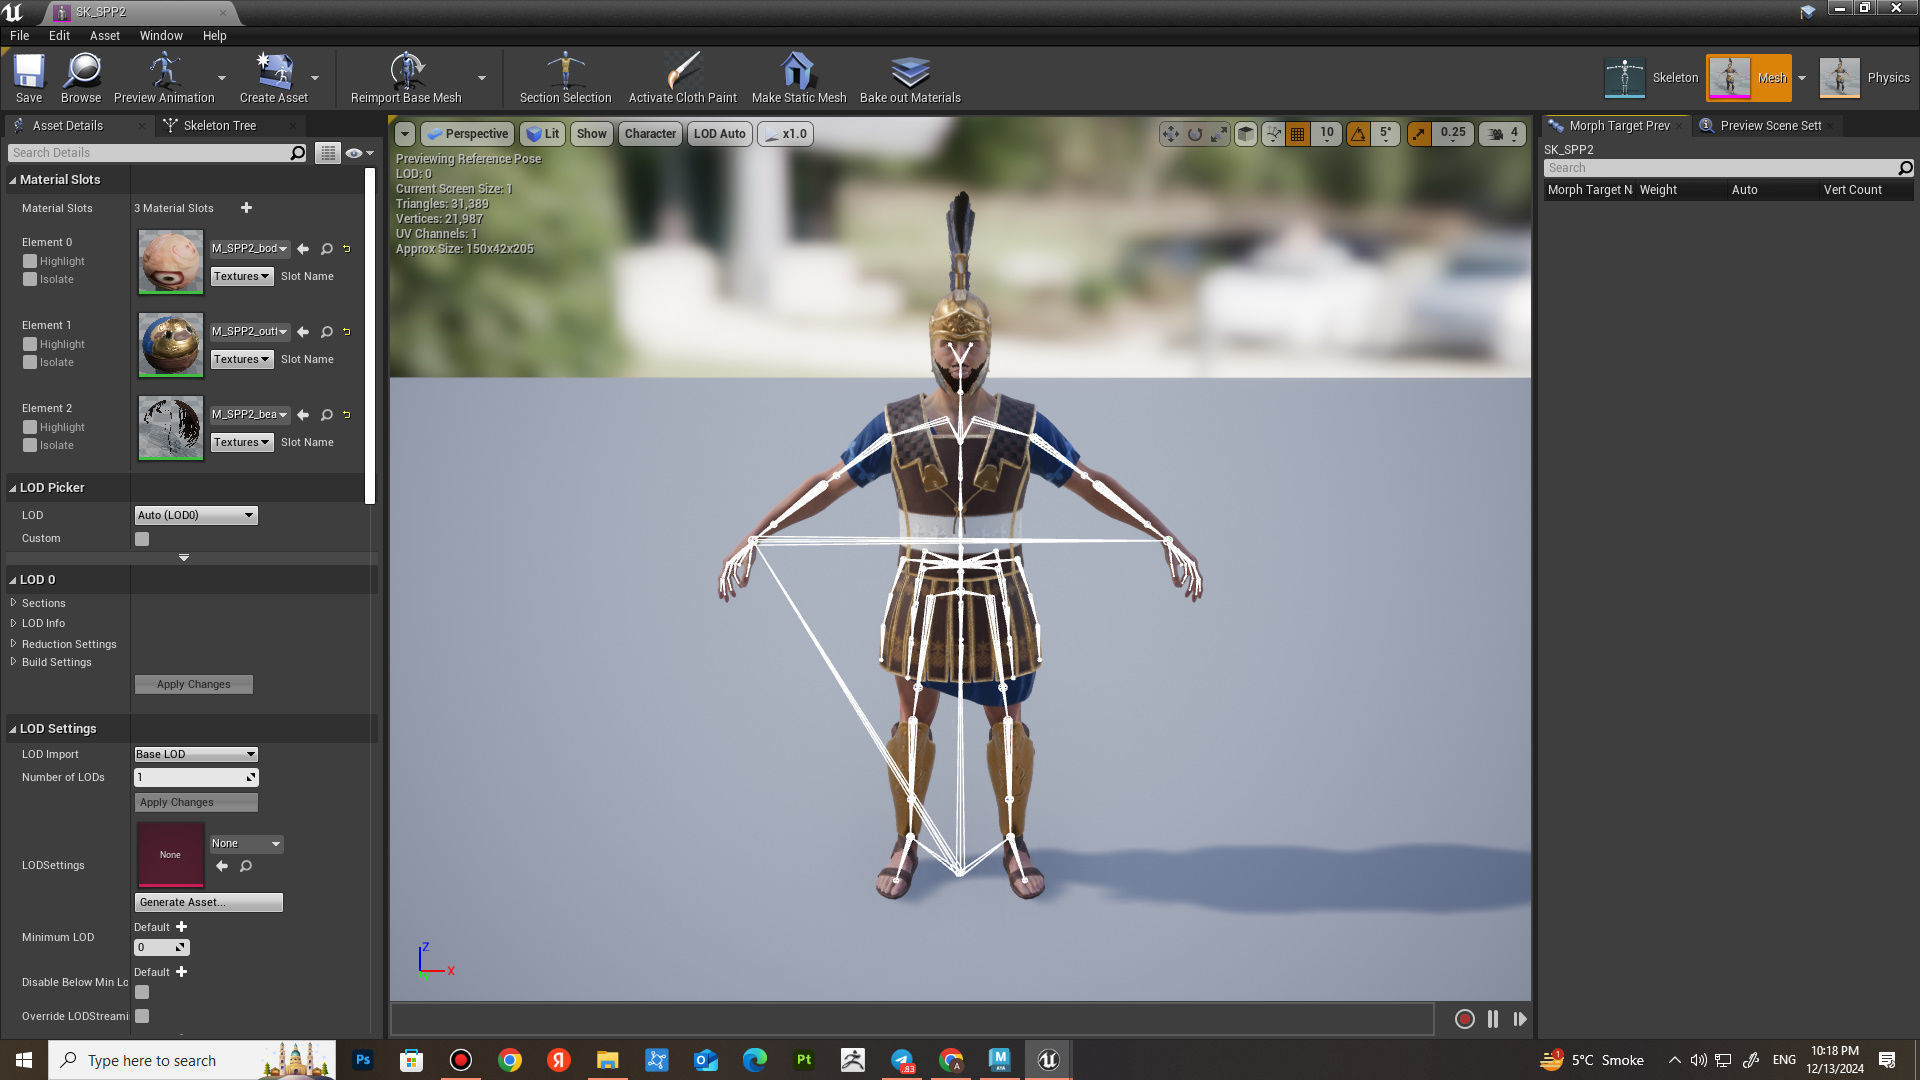Reimport Base Mesh

click(x=406, y=78)
